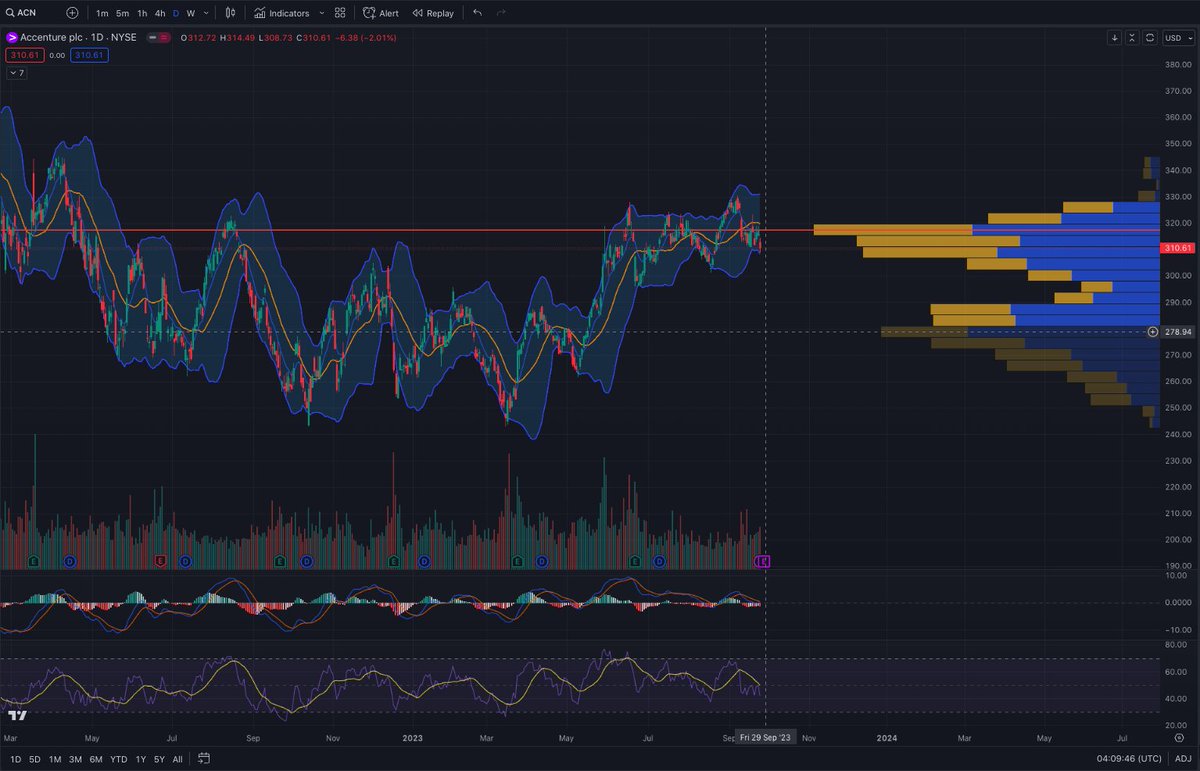This screenshot has height=771, width=1200.
Task: Set range to 1M
Action: point(55,758)
